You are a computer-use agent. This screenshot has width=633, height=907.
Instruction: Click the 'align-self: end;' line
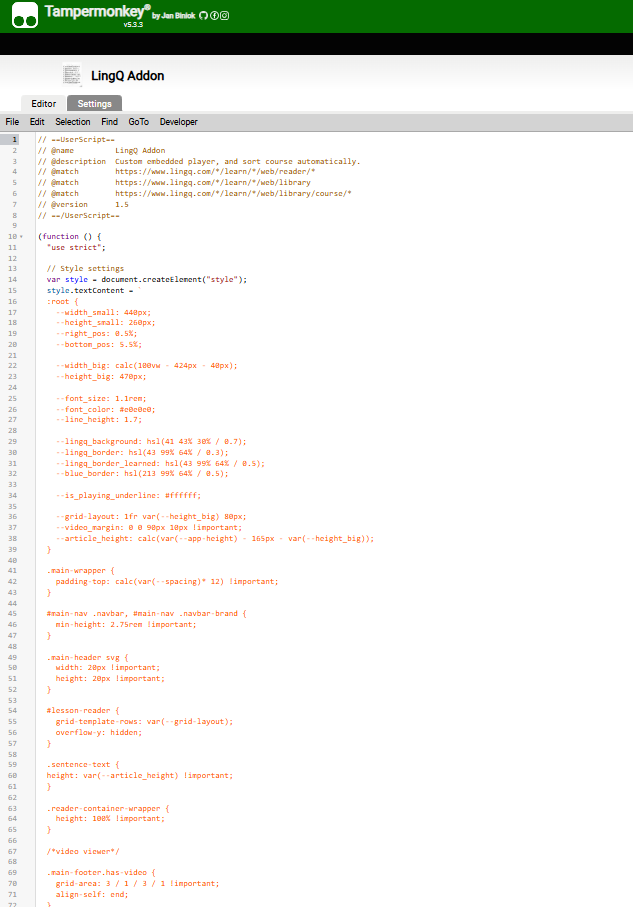pos(92,895)
